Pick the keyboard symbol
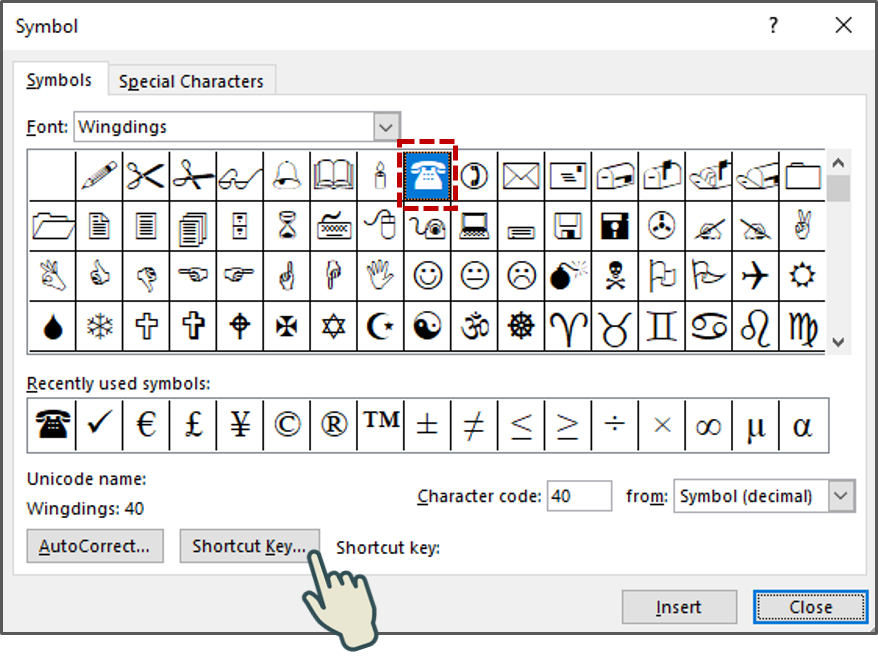 [334, 226]
